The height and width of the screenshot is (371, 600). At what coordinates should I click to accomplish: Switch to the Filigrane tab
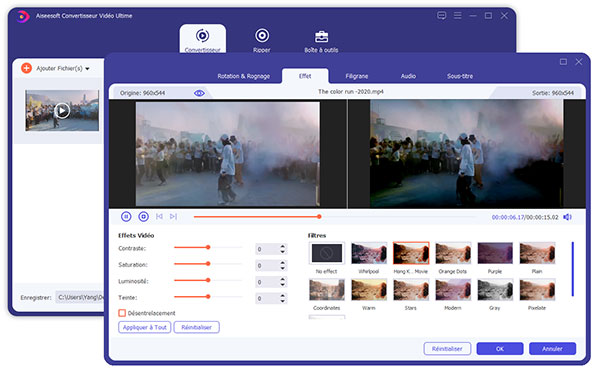(x=357, y=76)
